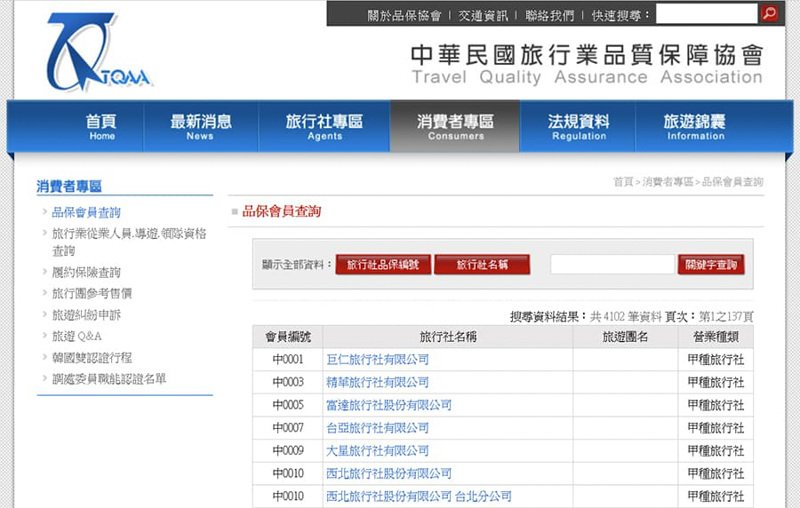Open 巨仁旅行社有限公司 company link
The image size is (800, 508).
point(377,359)
